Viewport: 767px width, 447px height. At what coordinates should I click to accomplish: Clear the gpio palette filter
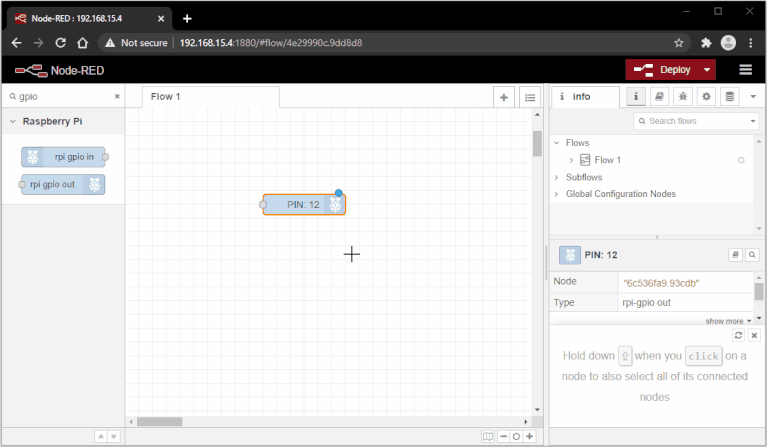pos(117,97)
